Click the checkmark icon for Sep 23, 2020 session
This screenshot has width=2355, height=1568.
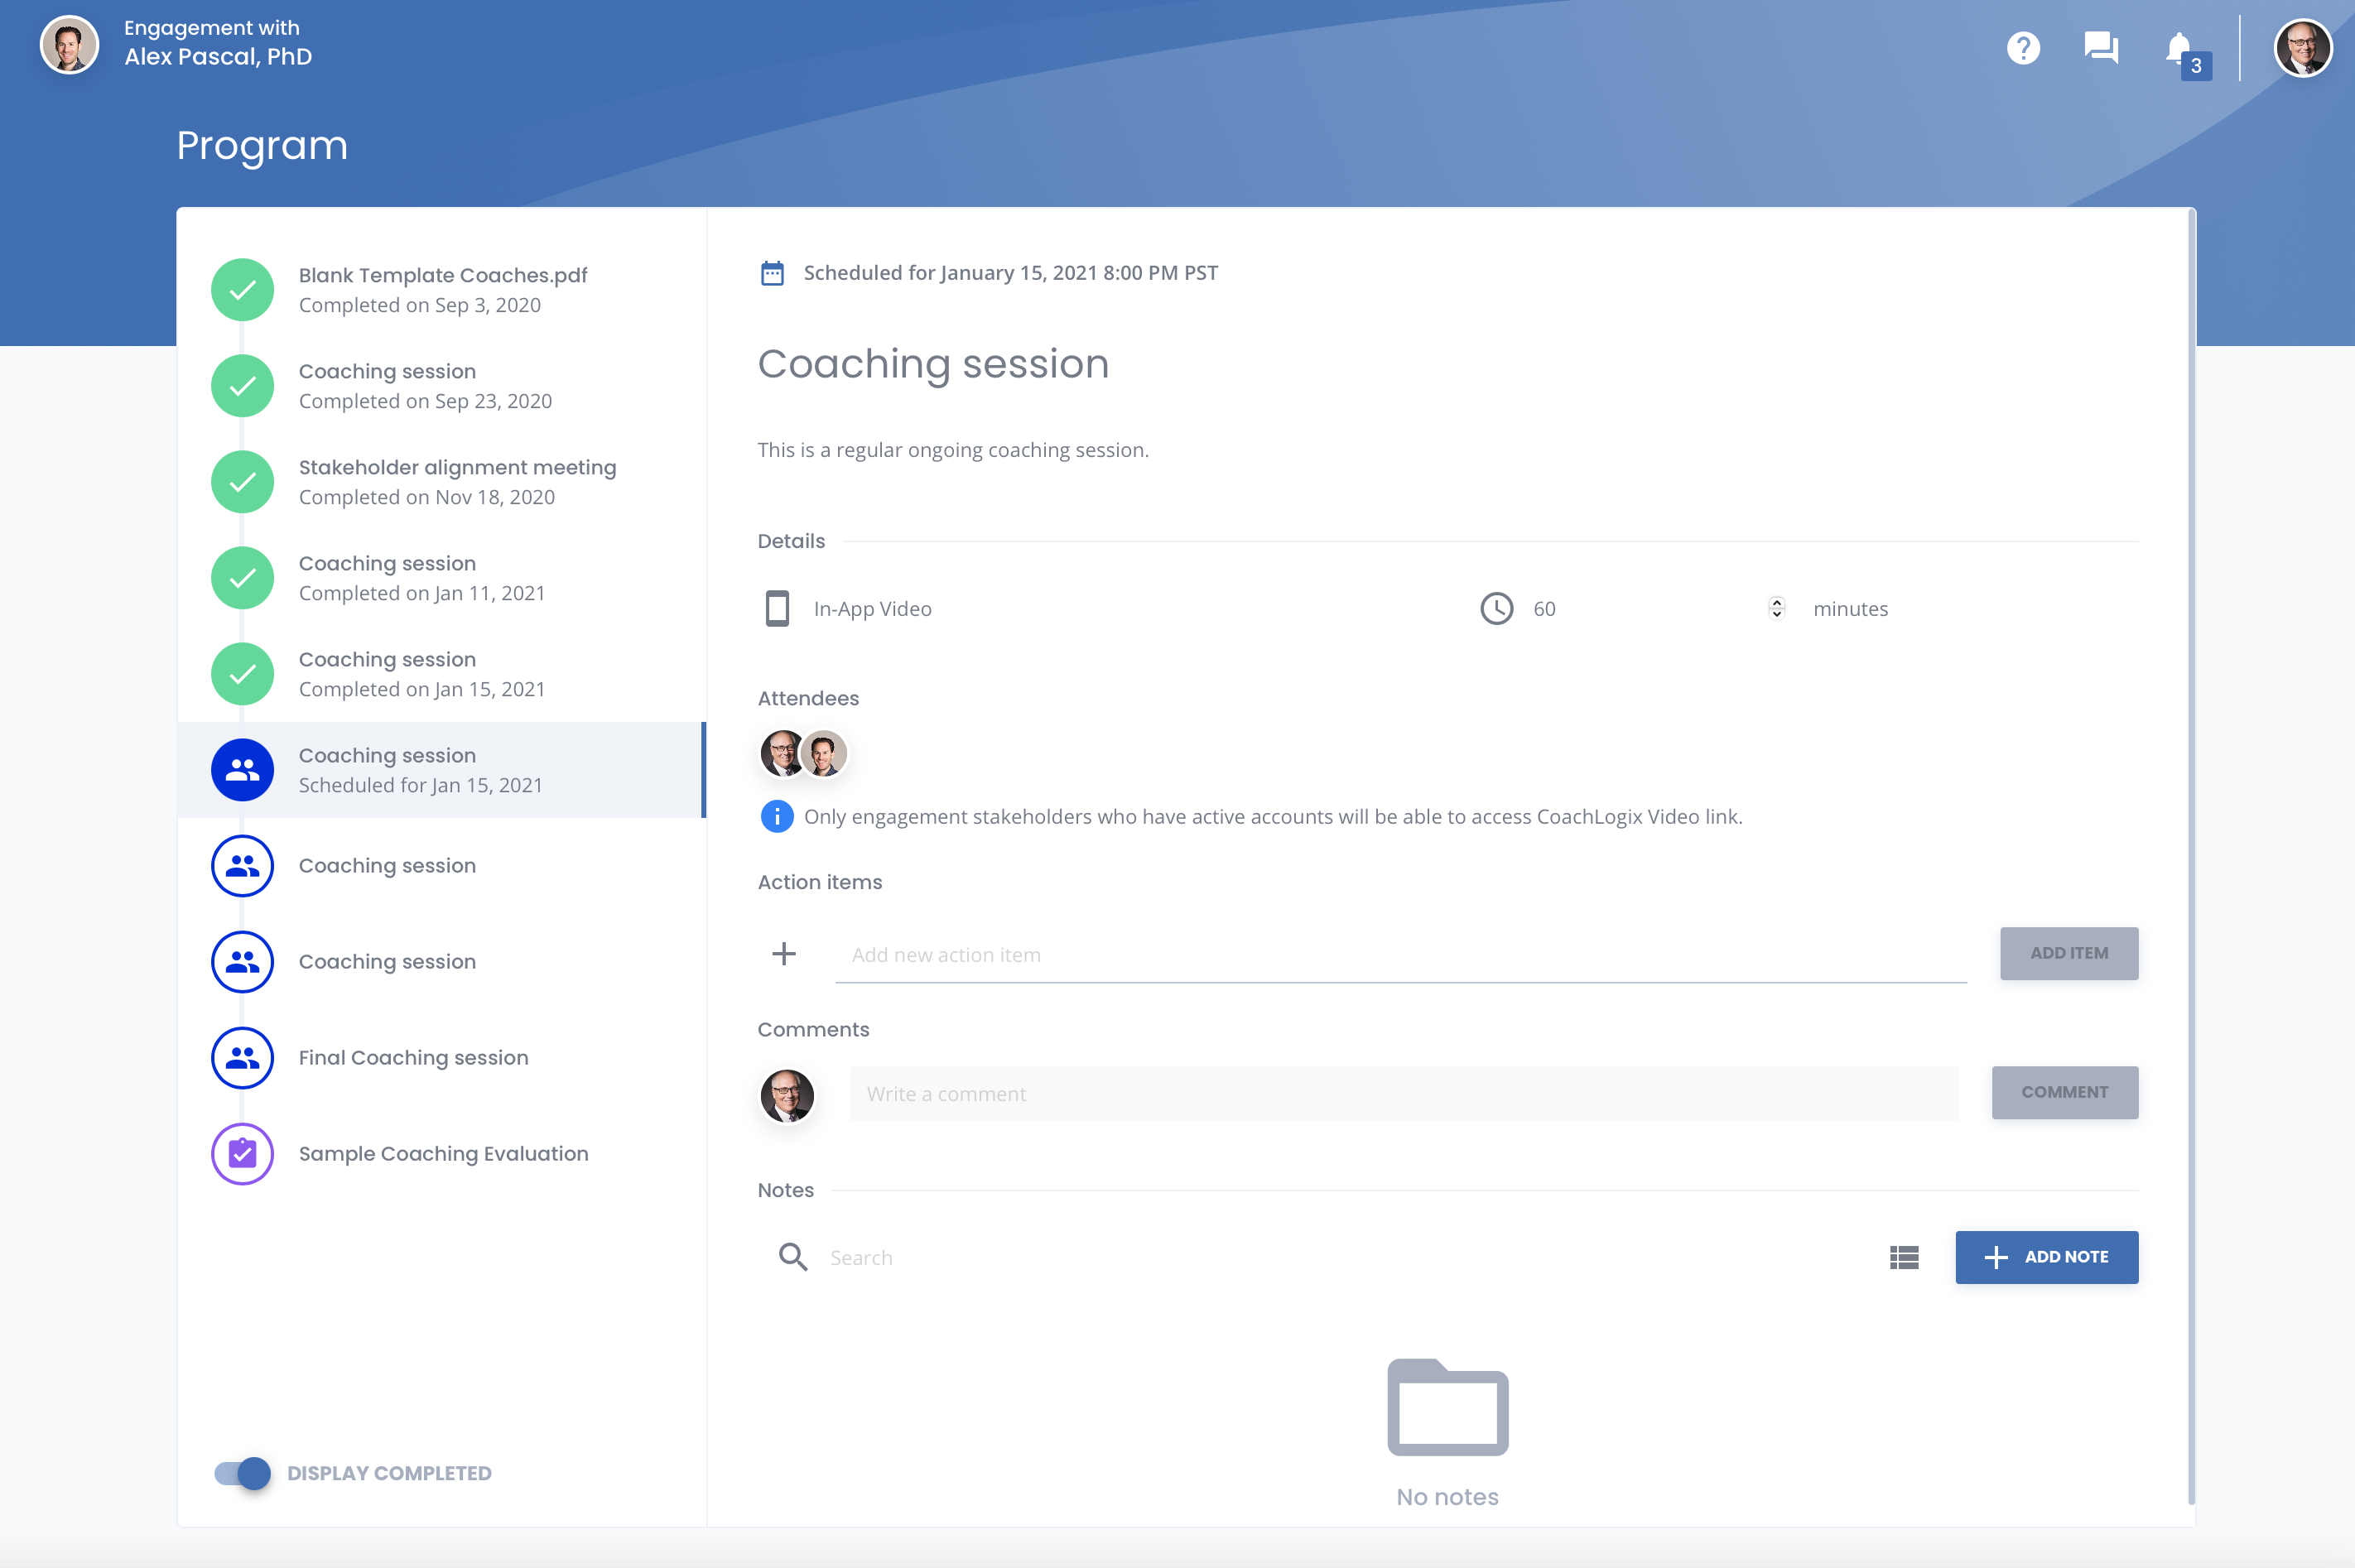(242, 386)
